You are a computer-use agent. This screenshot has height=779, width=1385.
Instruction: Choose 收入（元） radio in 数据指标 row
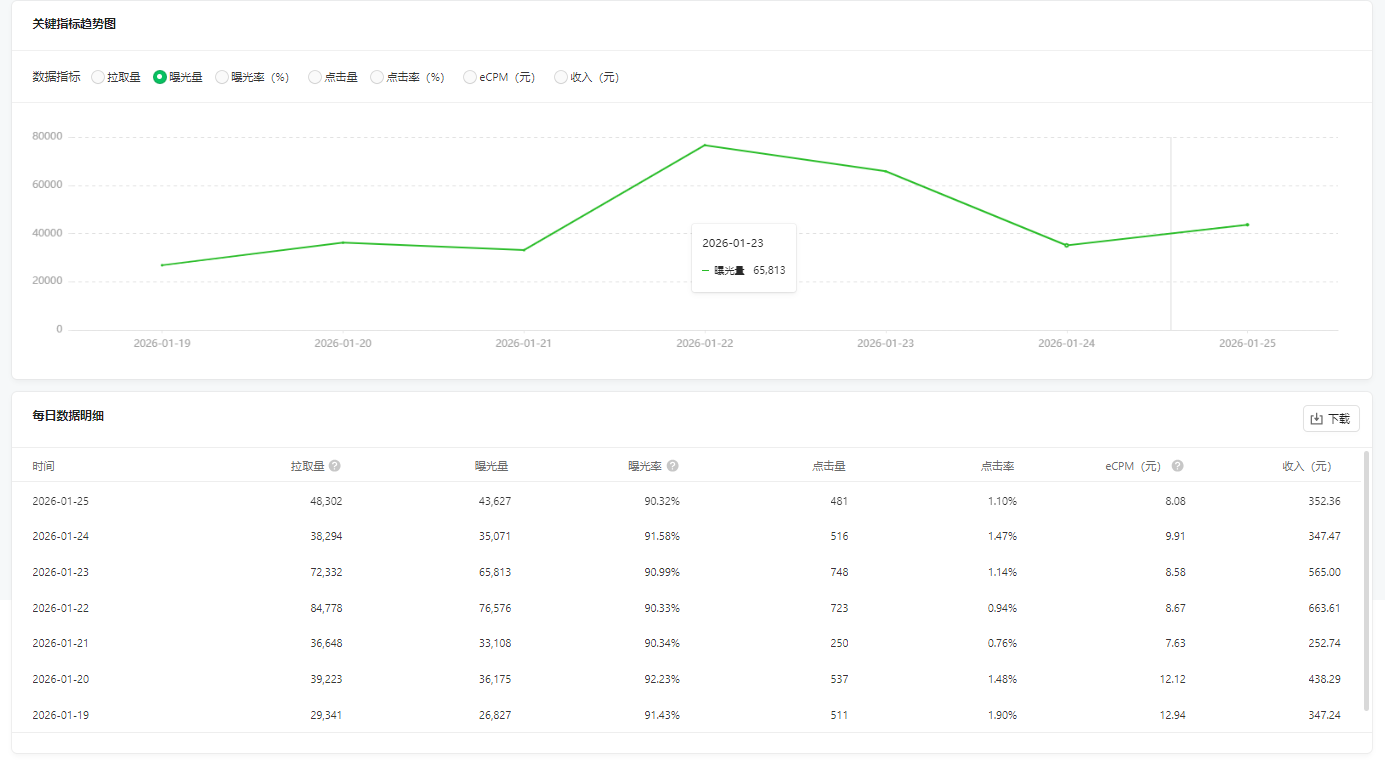(561, 77)
